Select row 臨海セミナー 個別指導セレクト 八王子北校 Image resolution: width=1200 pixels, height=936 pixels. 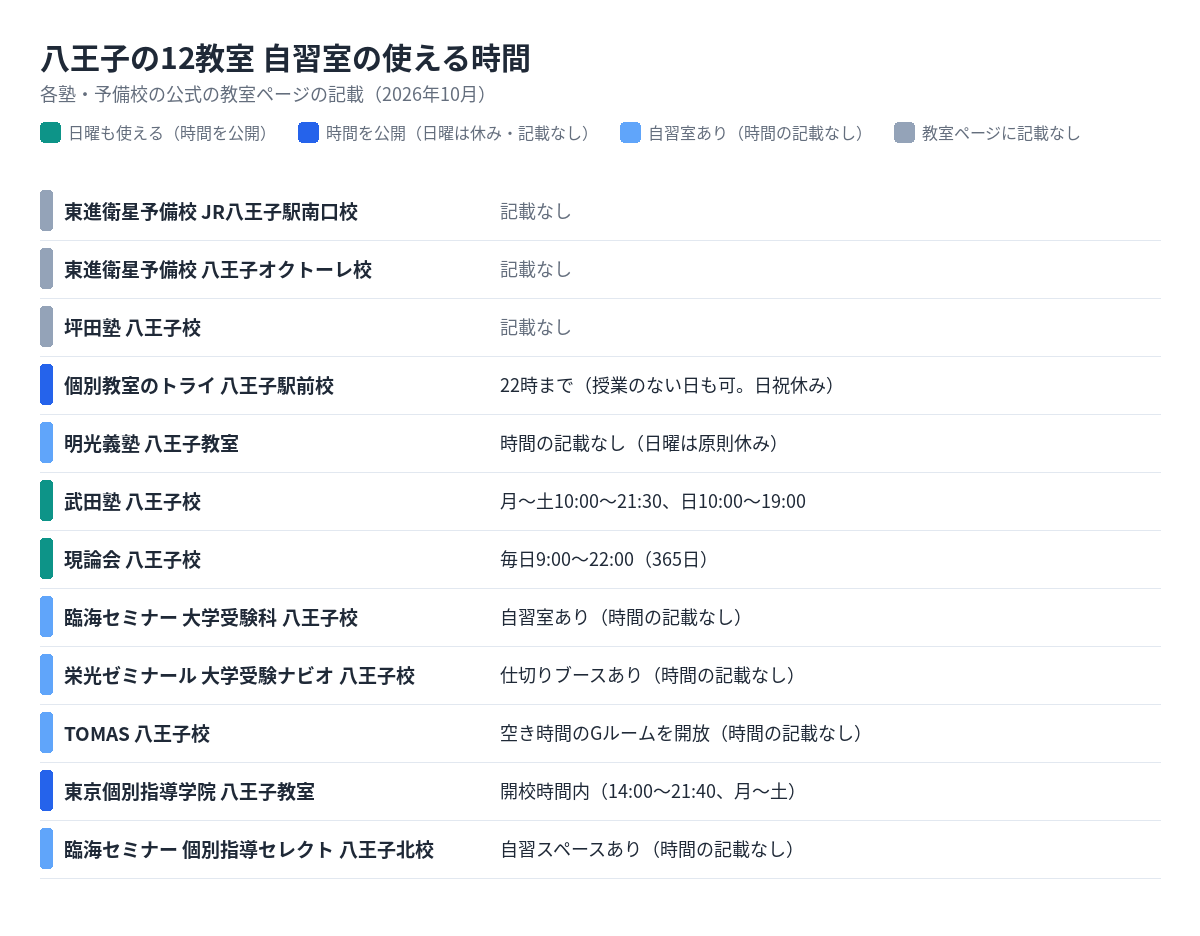(600, 849)
